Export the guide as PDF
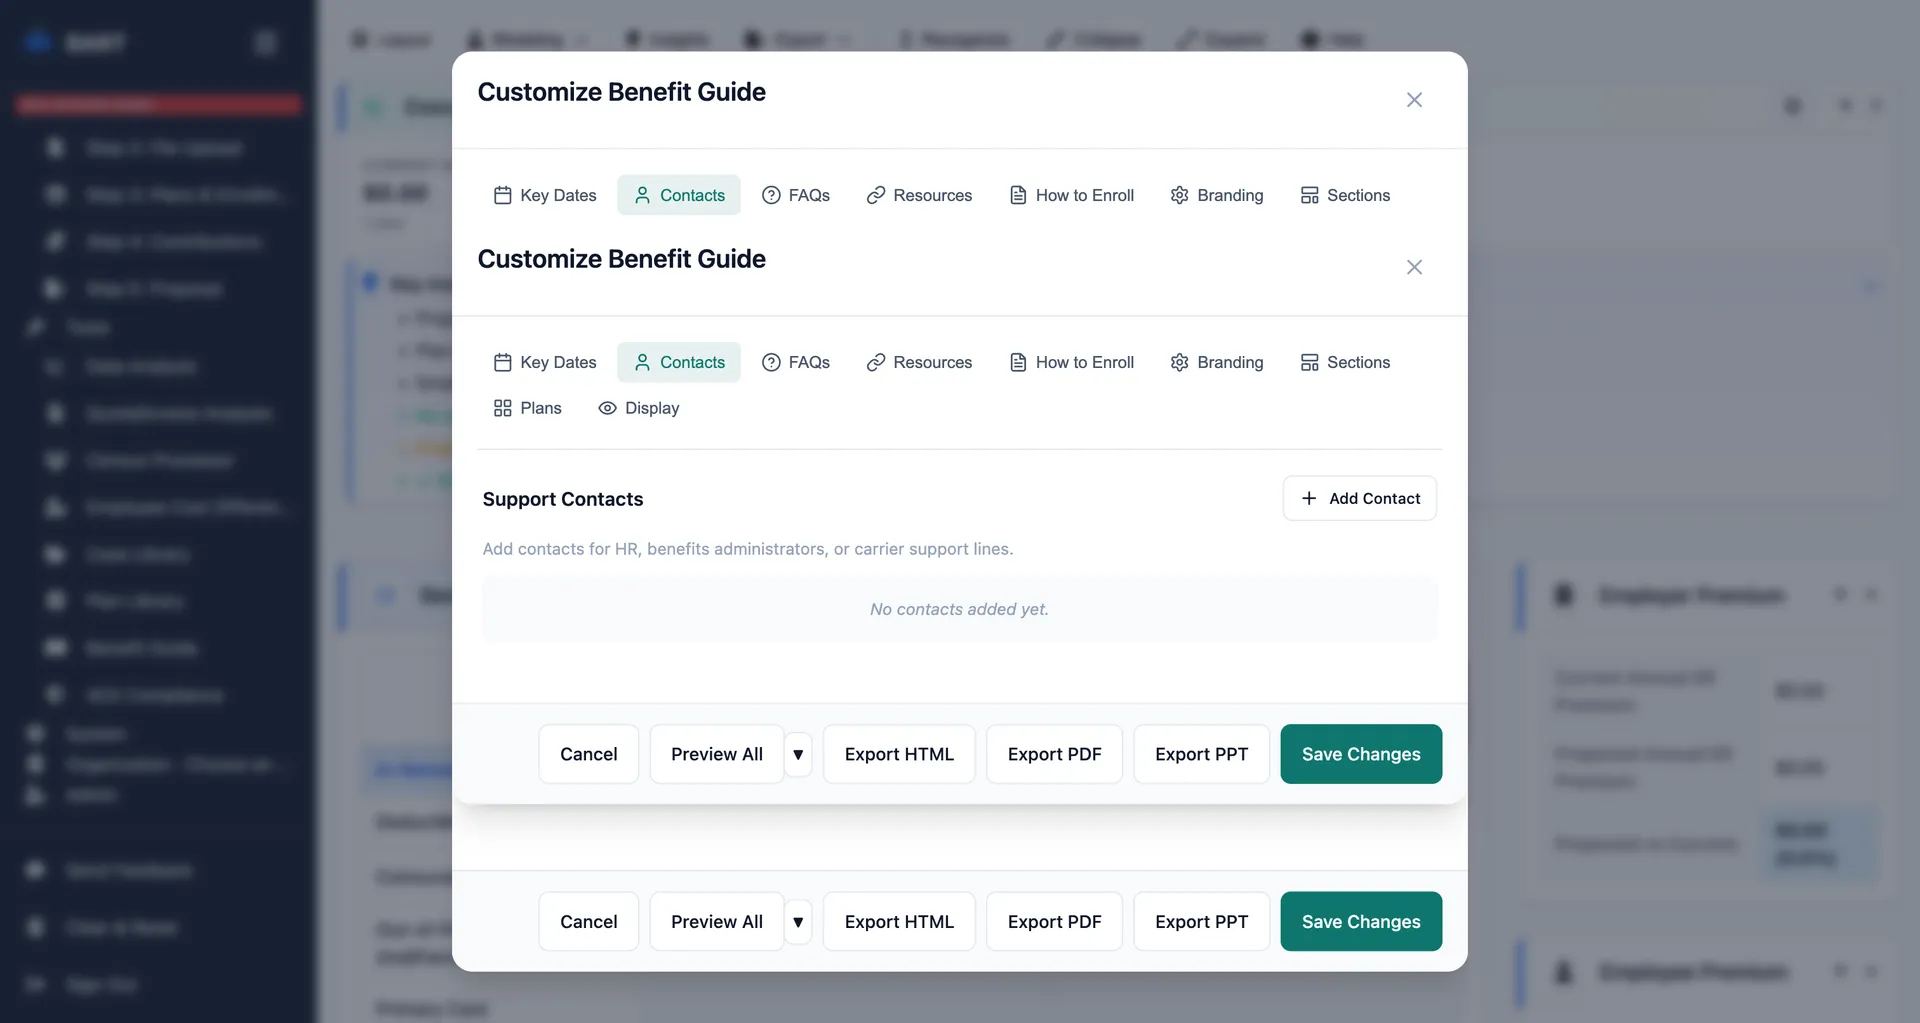Viewport: 1920px width, 1023px height. coord(1054,921)
